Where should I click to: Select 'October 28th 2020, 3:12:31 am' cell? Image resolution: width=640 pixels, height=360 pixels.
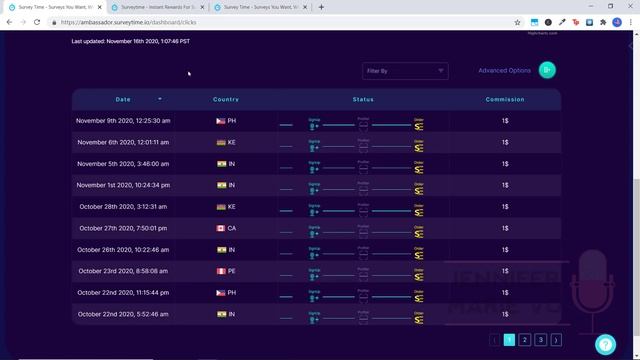[x=123, y=207]
